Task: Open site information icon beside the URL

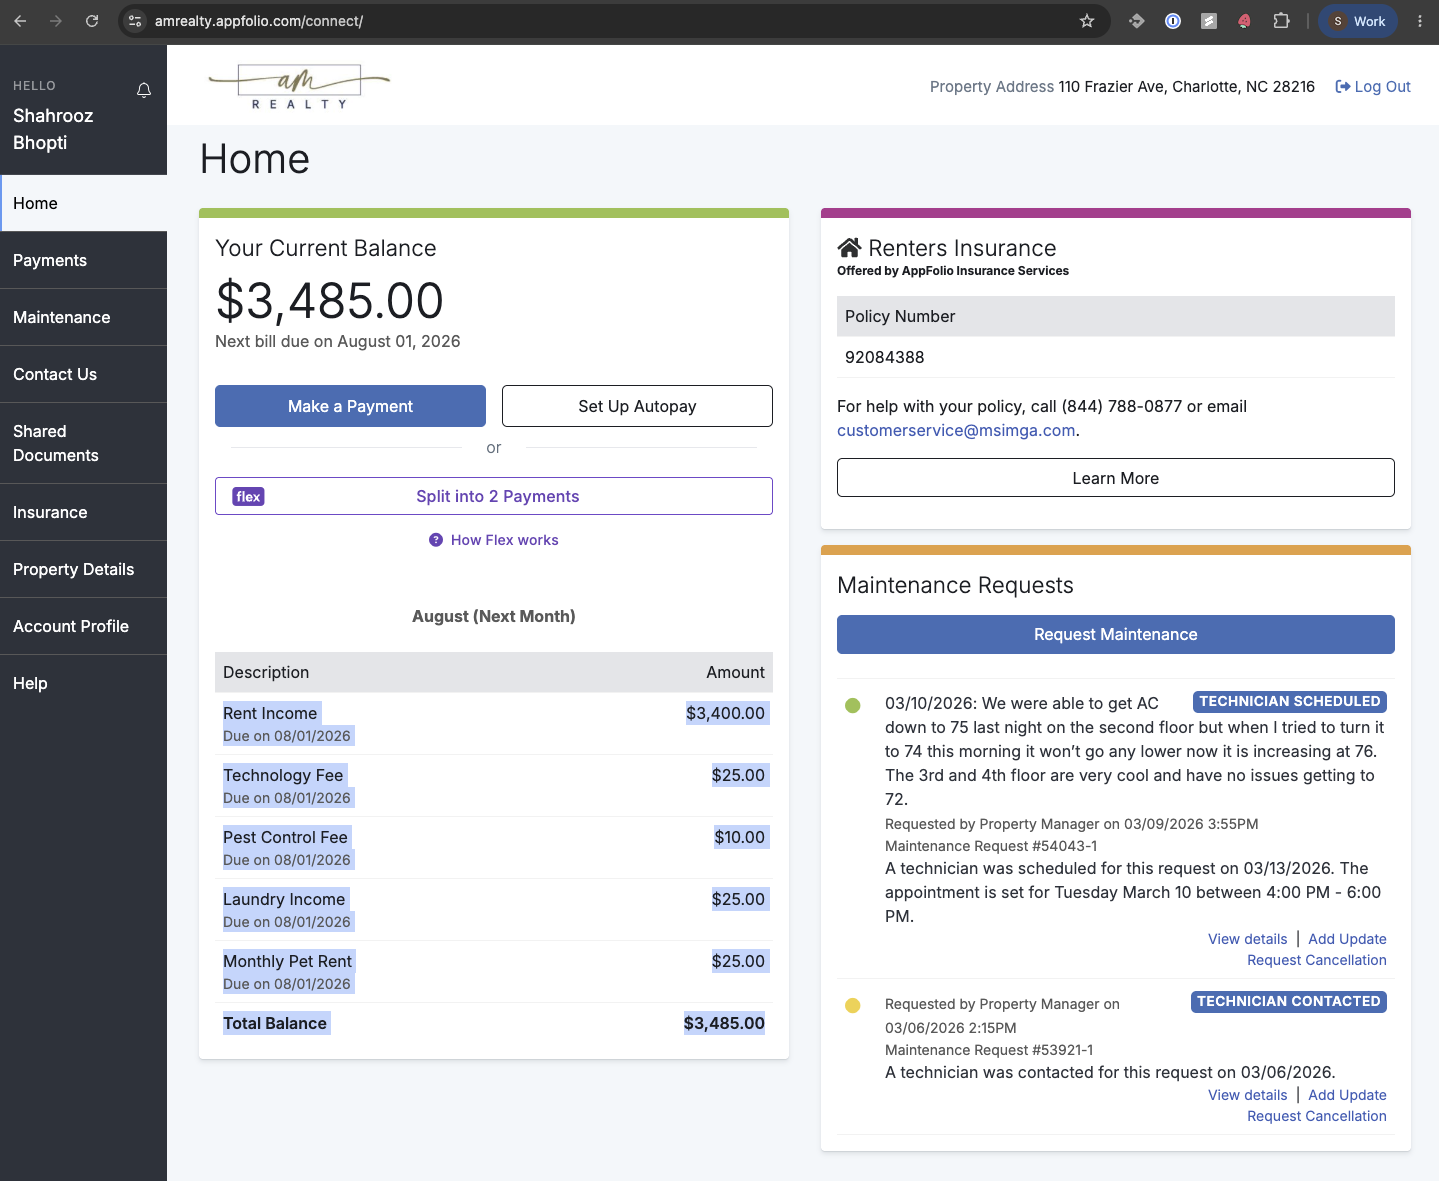Action: [x=136, y=21]
